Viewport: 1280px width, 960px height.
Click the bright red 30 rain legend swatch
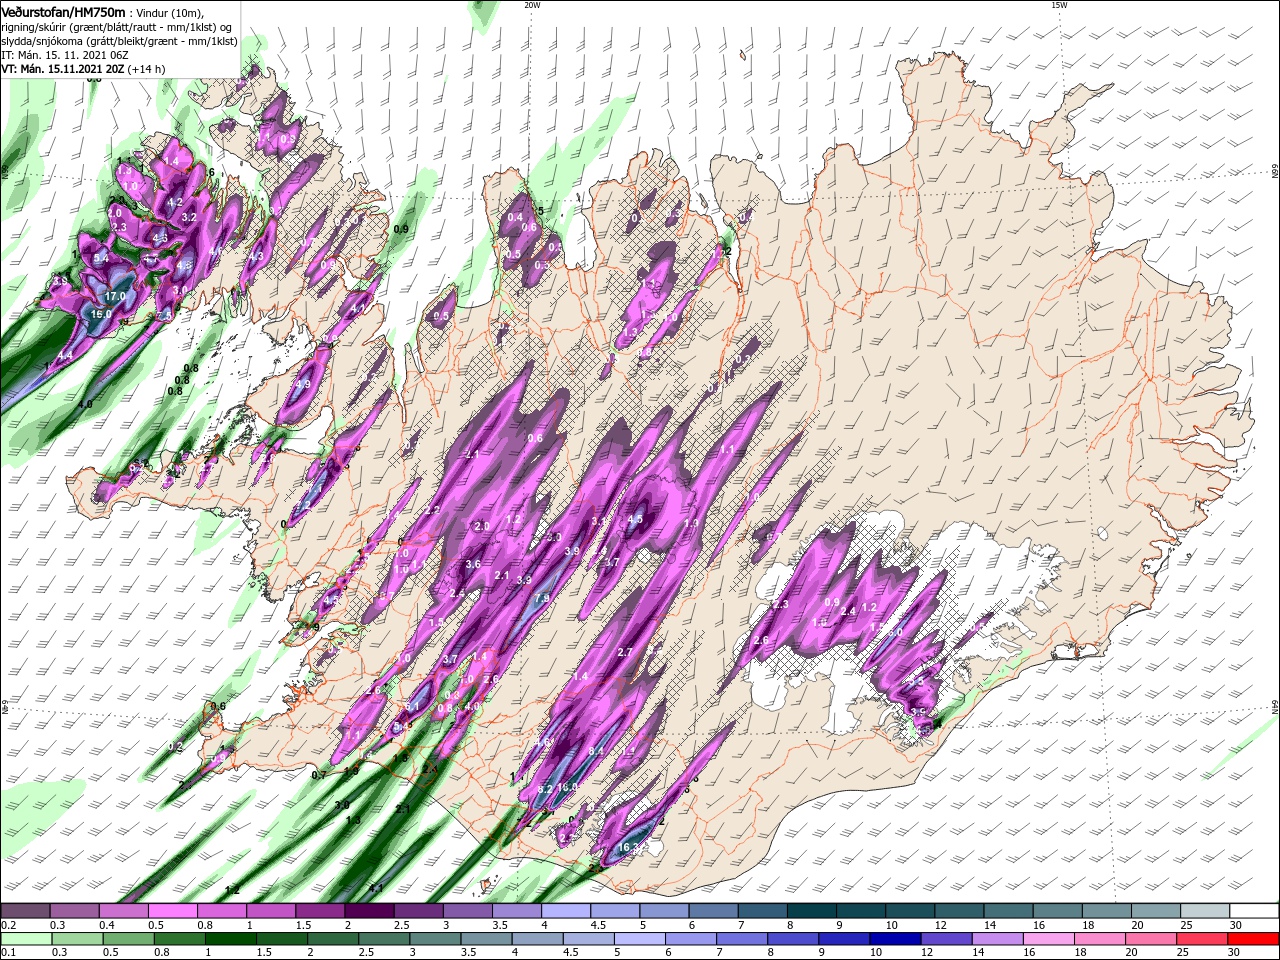(1253, 939)
